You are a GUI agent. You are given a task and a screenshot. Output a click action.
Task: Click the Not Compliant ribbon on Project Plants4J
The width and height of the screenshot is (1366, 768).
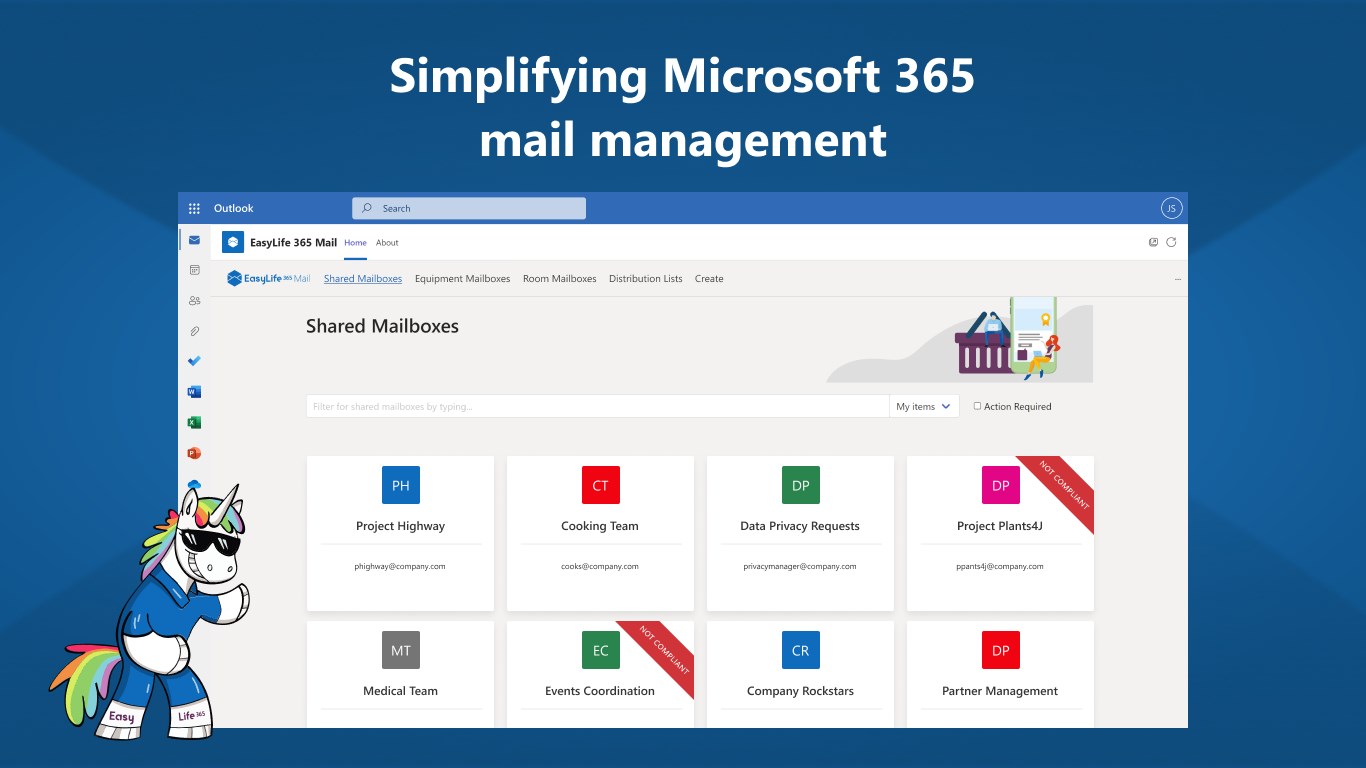(x=1062, y=487)
